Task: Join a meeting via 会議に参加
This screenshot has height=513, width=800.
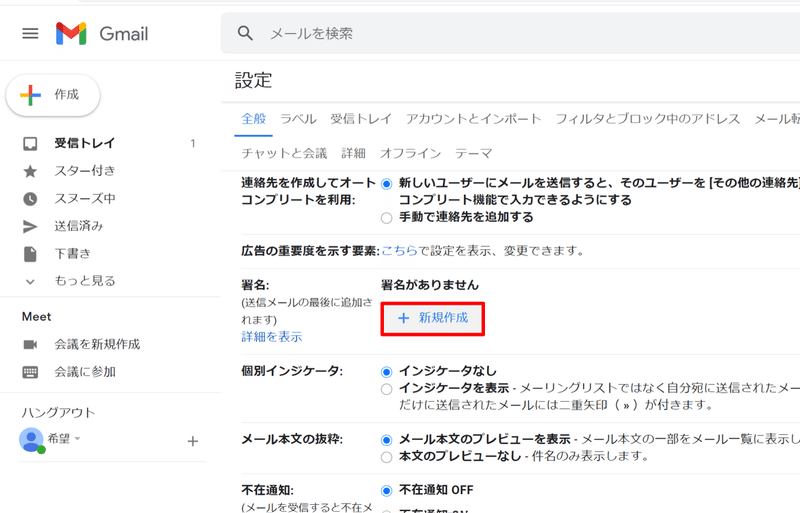Action: pyautogui.click(x=85, y=372)
